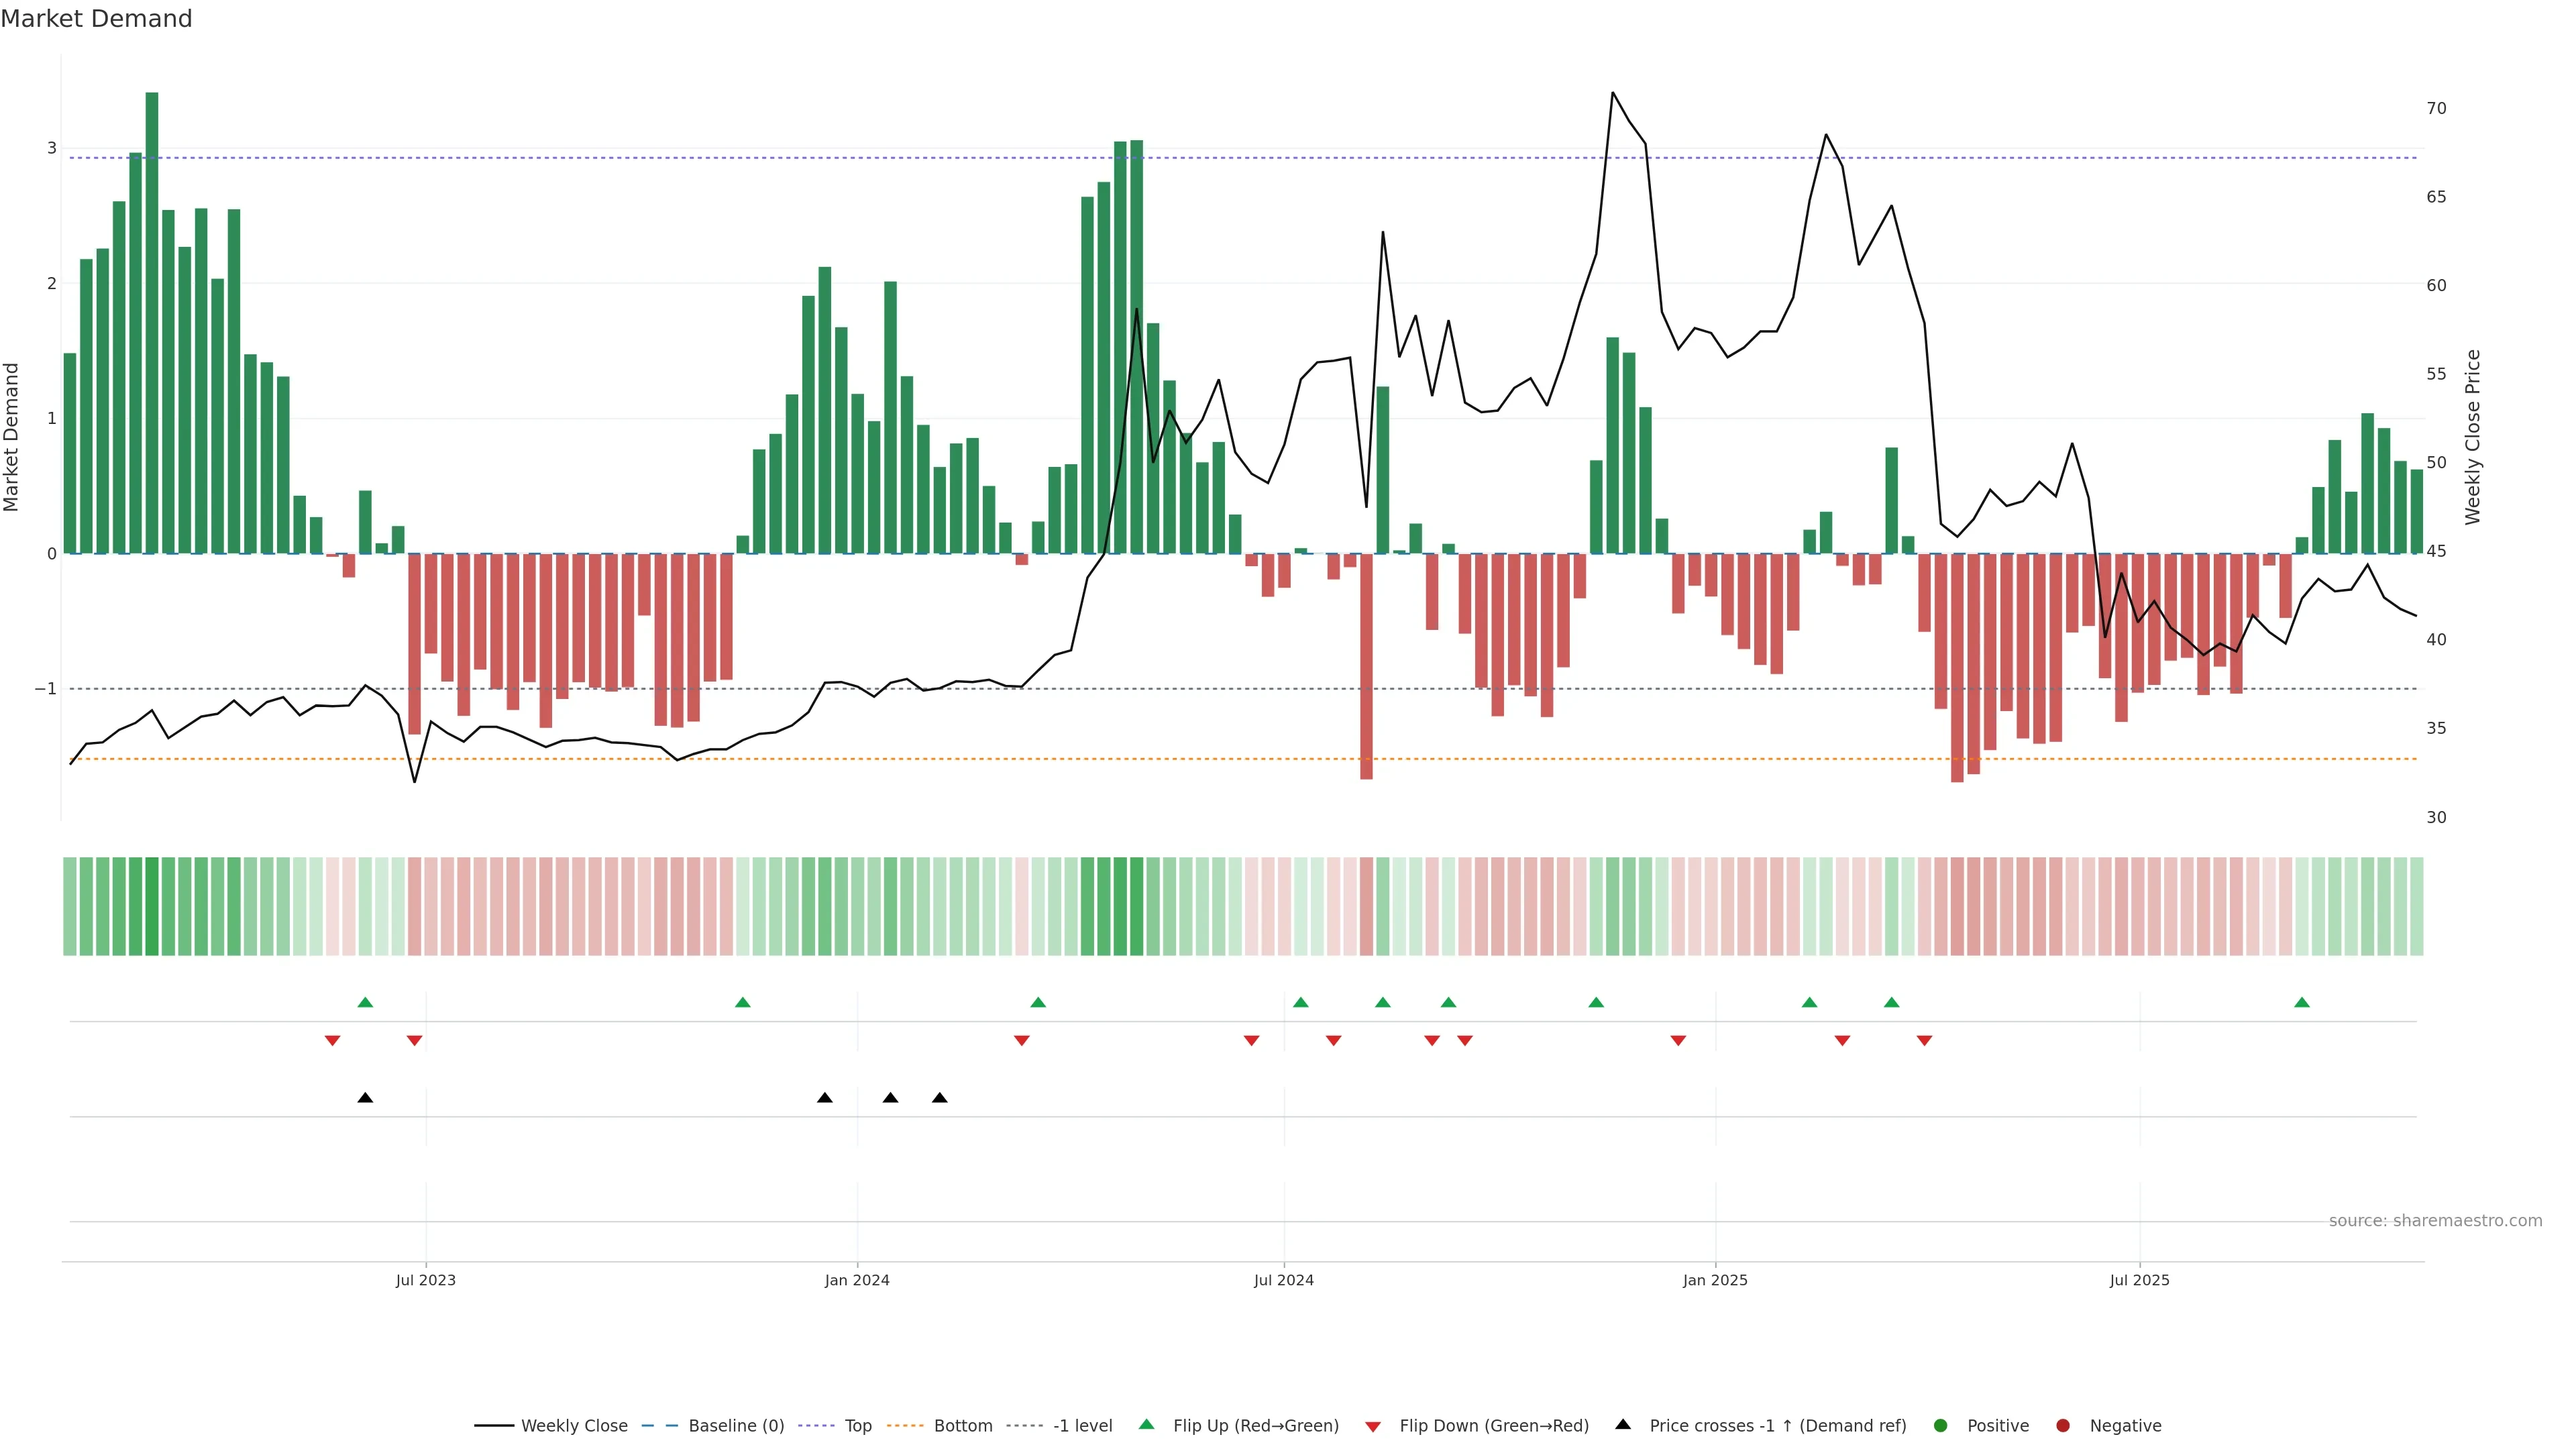Toggle the Baseline (0) legend entry
Screen dimensions: 2576x1449
tap(736, 1426)
